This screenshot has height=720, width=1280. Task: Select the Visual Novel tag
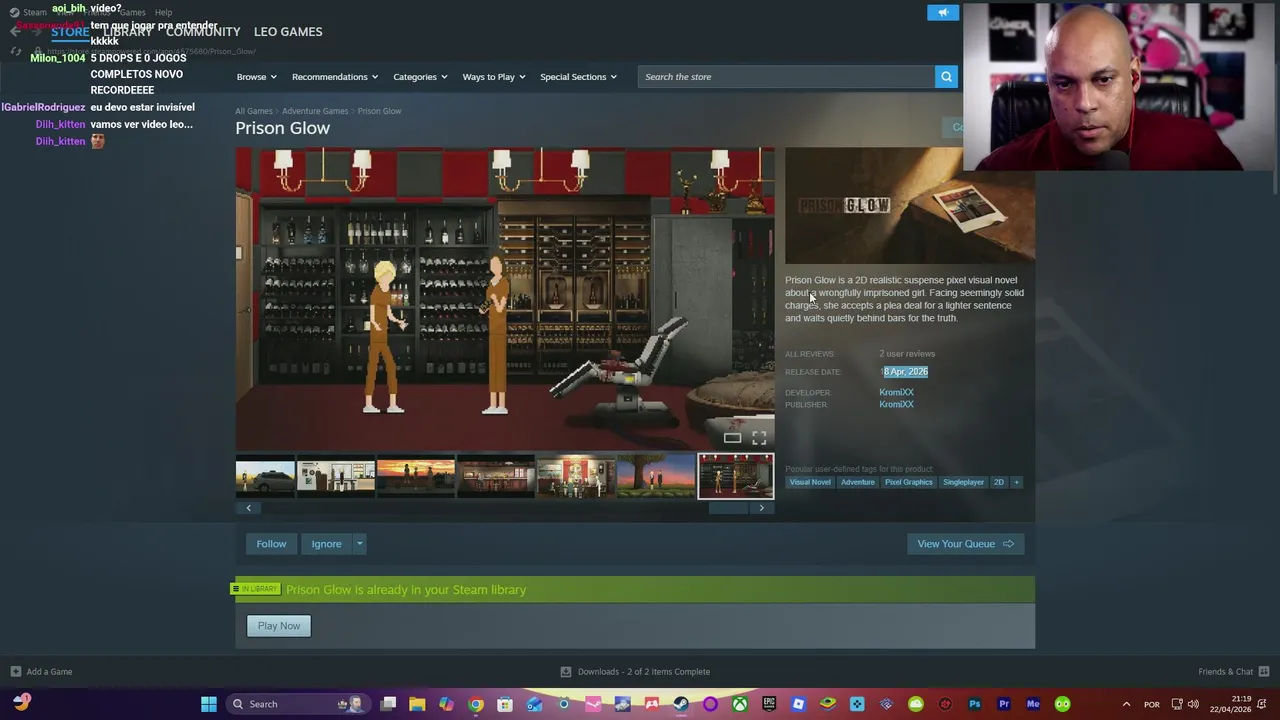click(810, 482)
